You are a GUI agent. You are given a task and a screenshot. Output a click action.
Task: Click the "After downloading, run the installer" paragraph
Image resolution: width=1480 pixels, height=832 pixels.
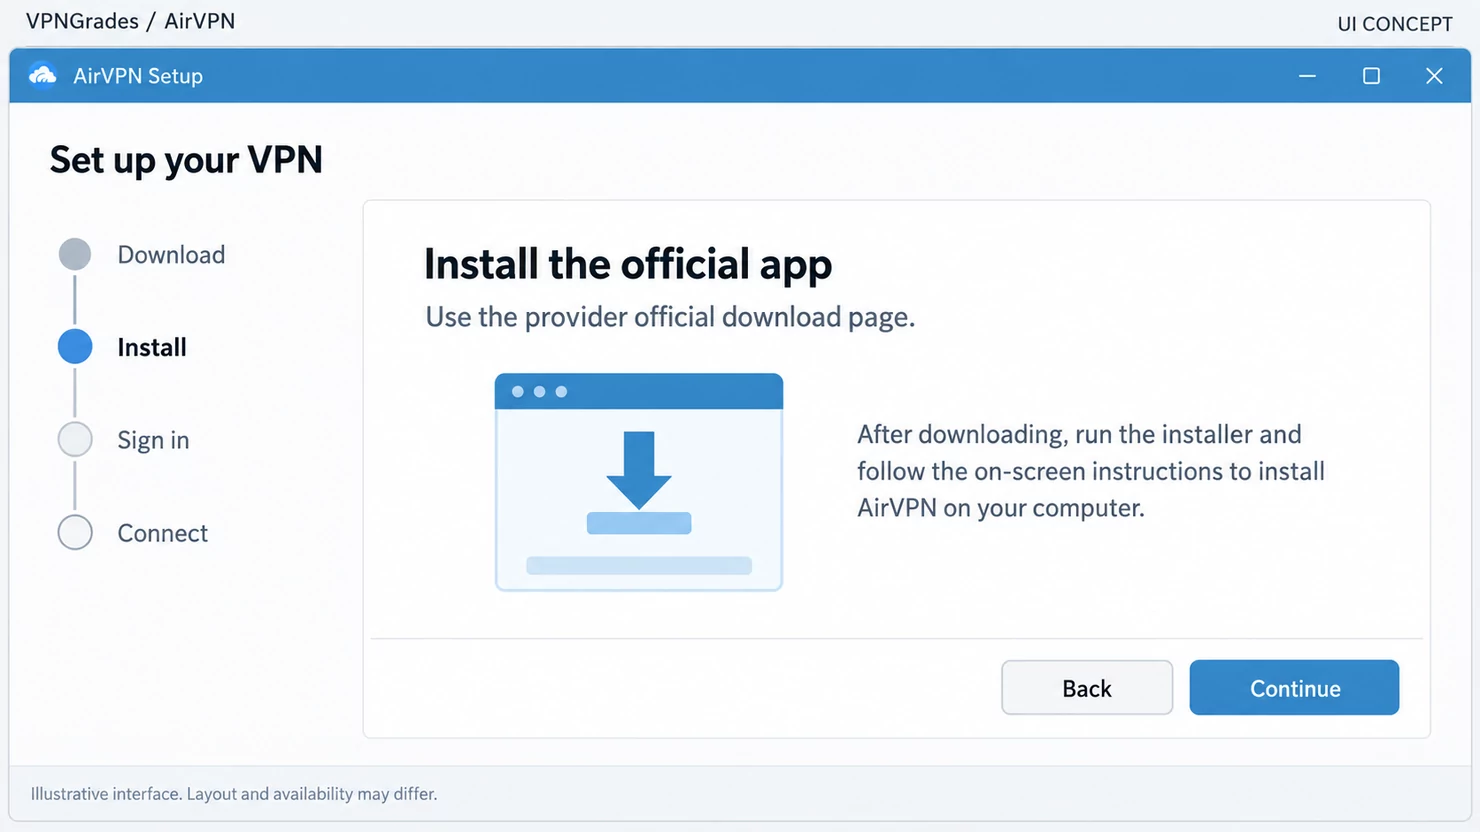click(1091, 471)
